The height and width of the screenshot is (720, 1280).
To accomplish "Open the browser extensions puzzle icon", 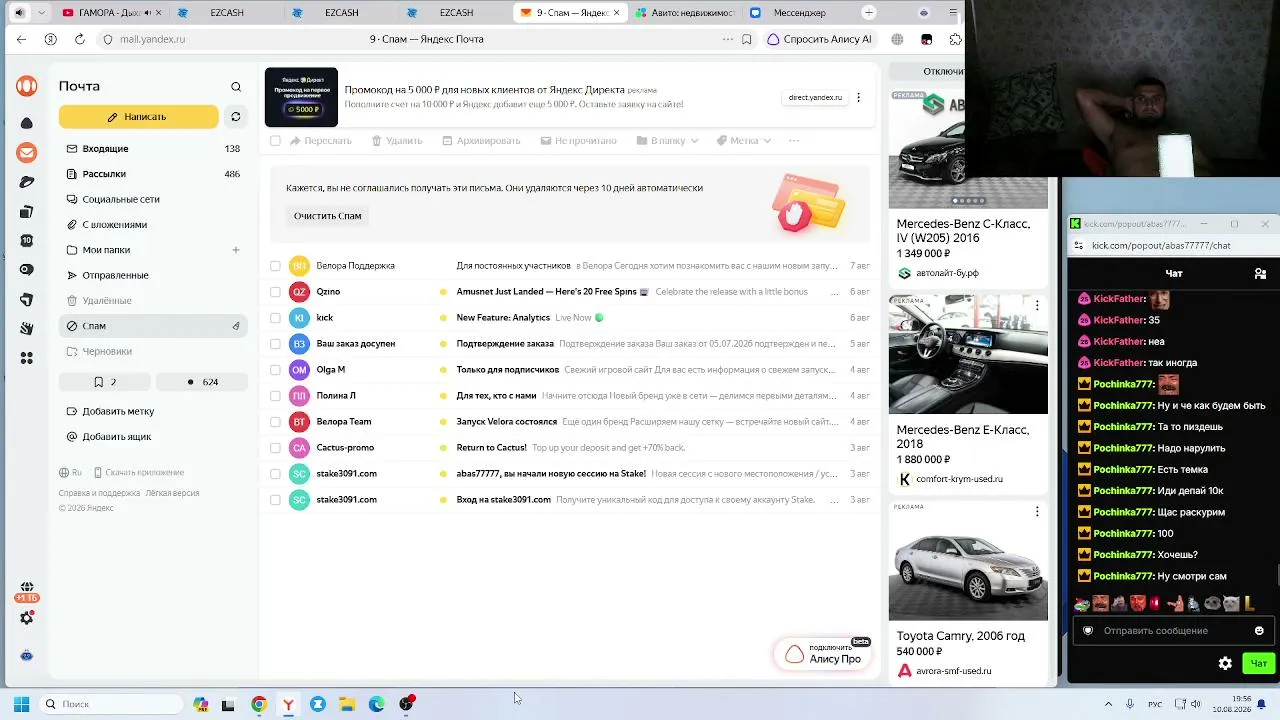I will (956, 39).
